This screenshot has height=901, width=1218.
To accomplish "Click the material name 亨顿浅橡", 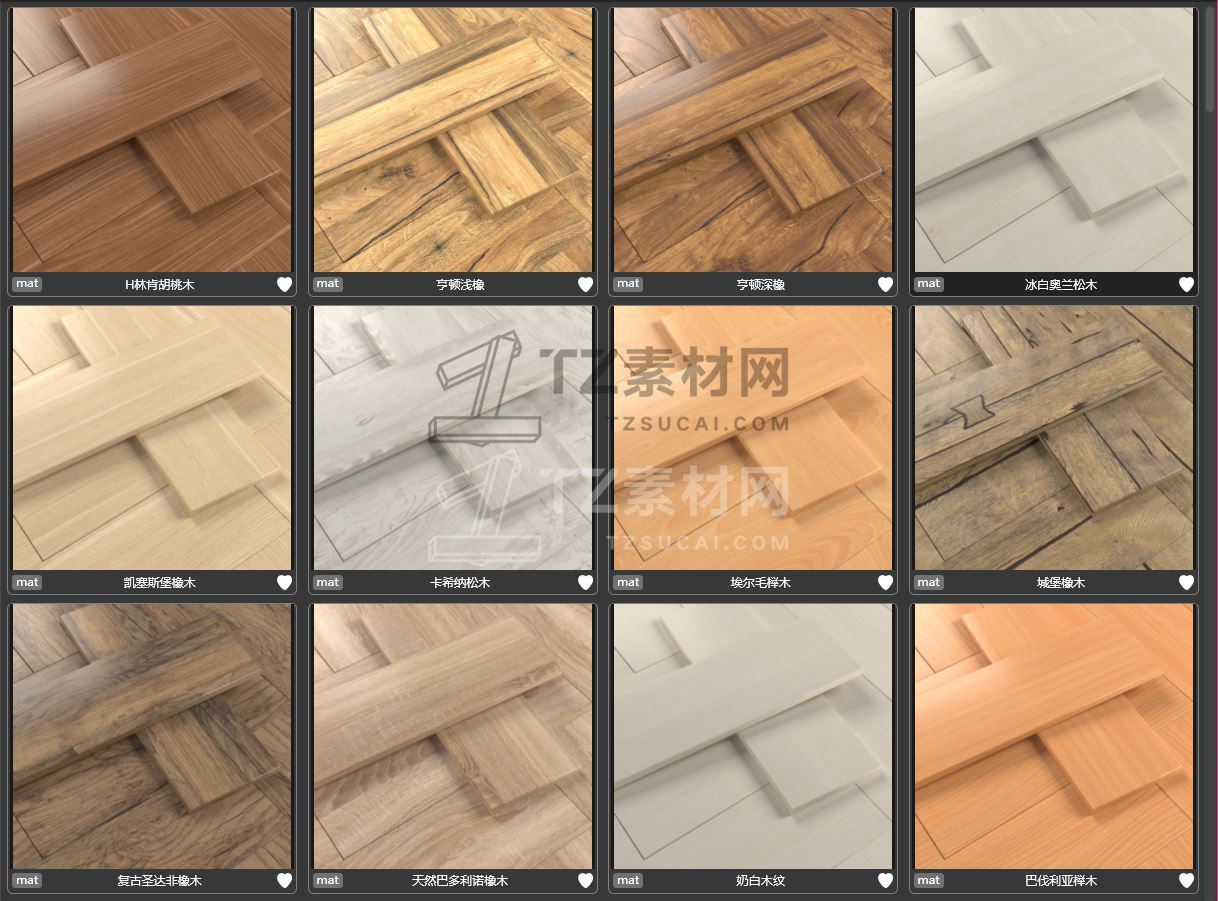I will click(x=460, y=285).
